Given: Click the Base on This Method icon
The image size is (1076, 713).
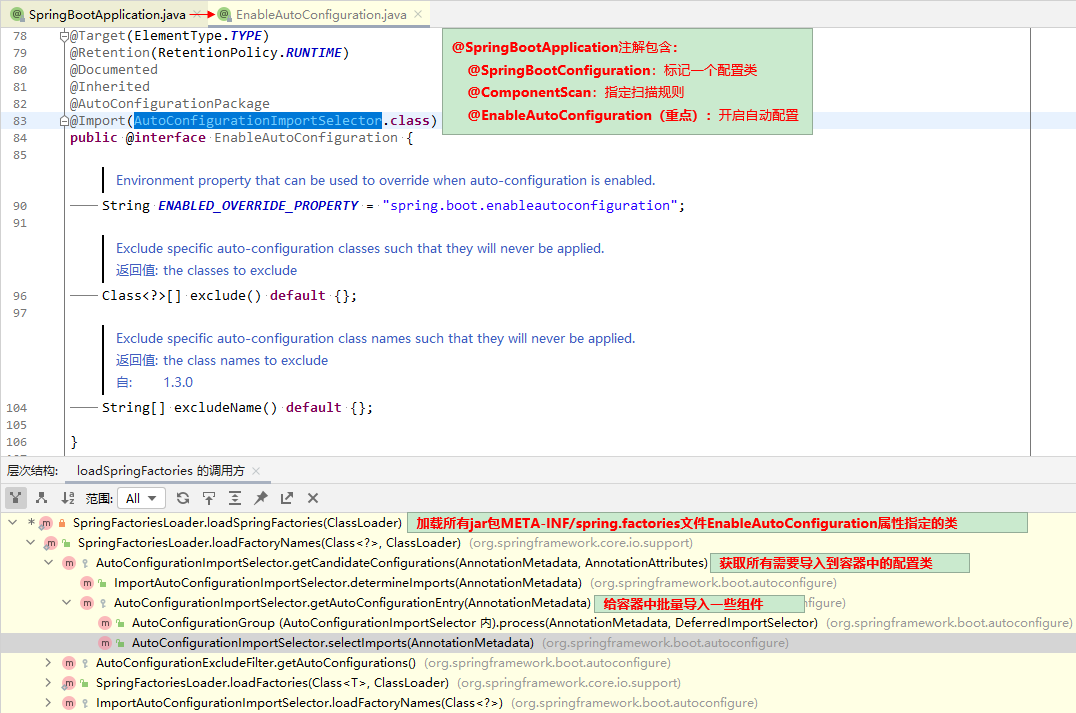Looking at the screenshot, I should [x=209, y=497].
